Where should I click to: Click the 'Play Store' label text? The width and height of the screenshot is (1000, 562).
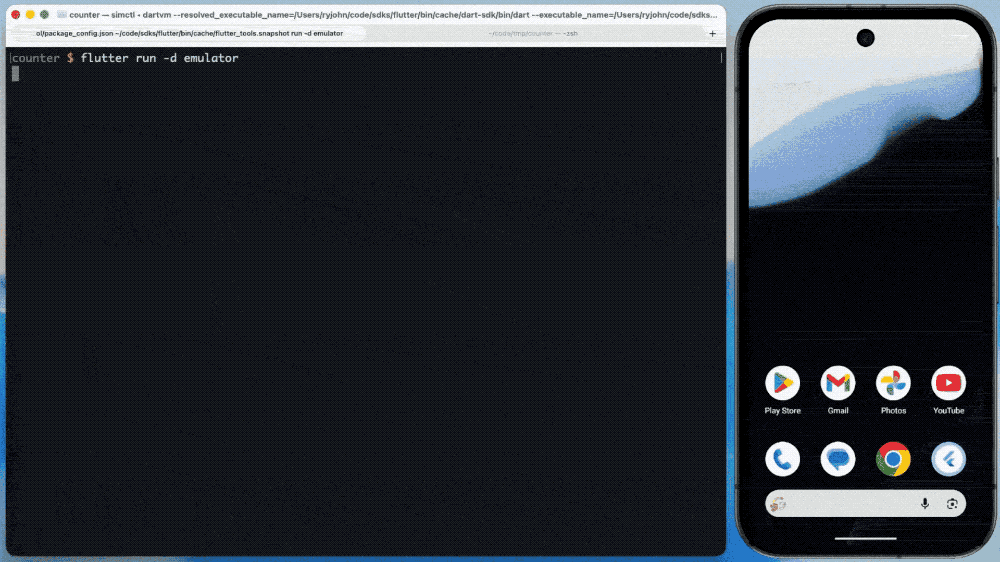pyautogui.click(x=782, y=411)
